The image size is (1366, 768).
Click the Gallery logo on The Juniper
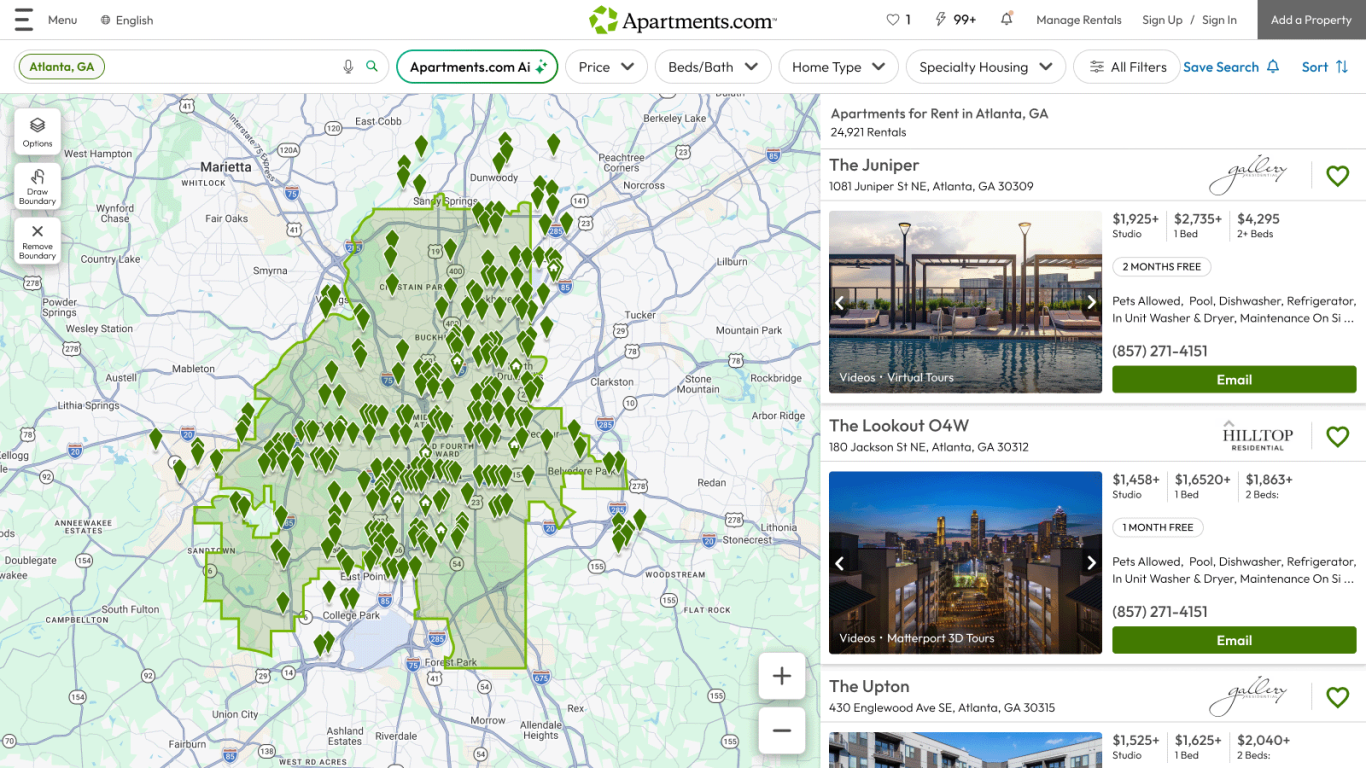coord(1249,176)
